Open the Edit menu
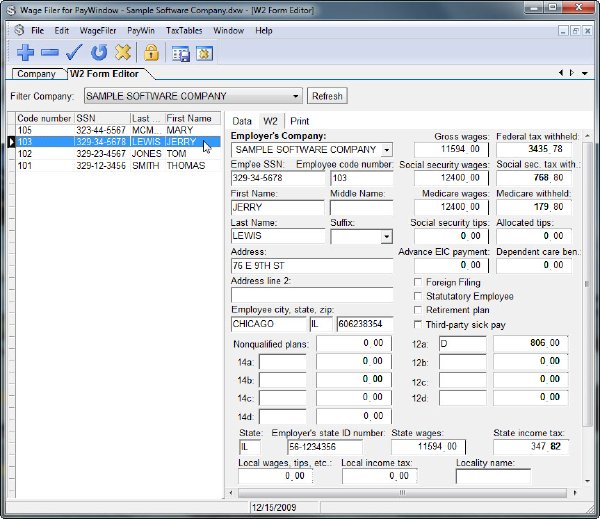The image size is (600, 519). click(x=62, y=31)
